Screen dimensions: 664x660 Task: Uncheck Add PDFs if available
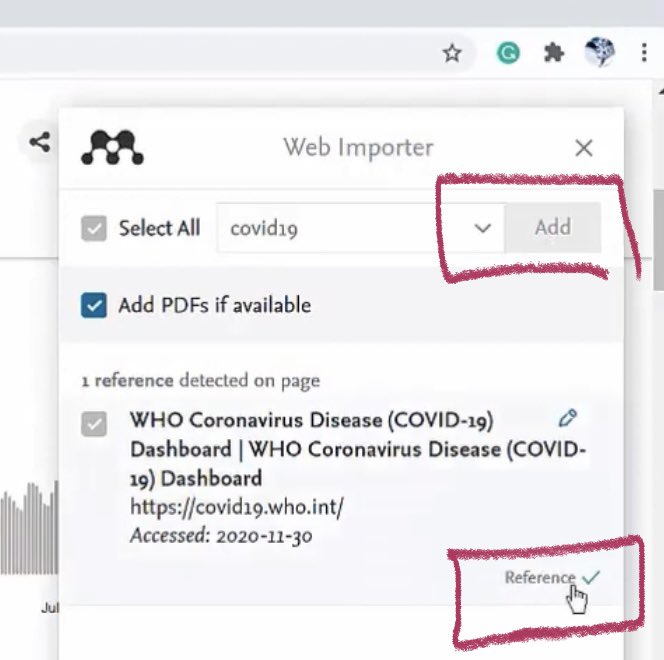click(94, 305)
